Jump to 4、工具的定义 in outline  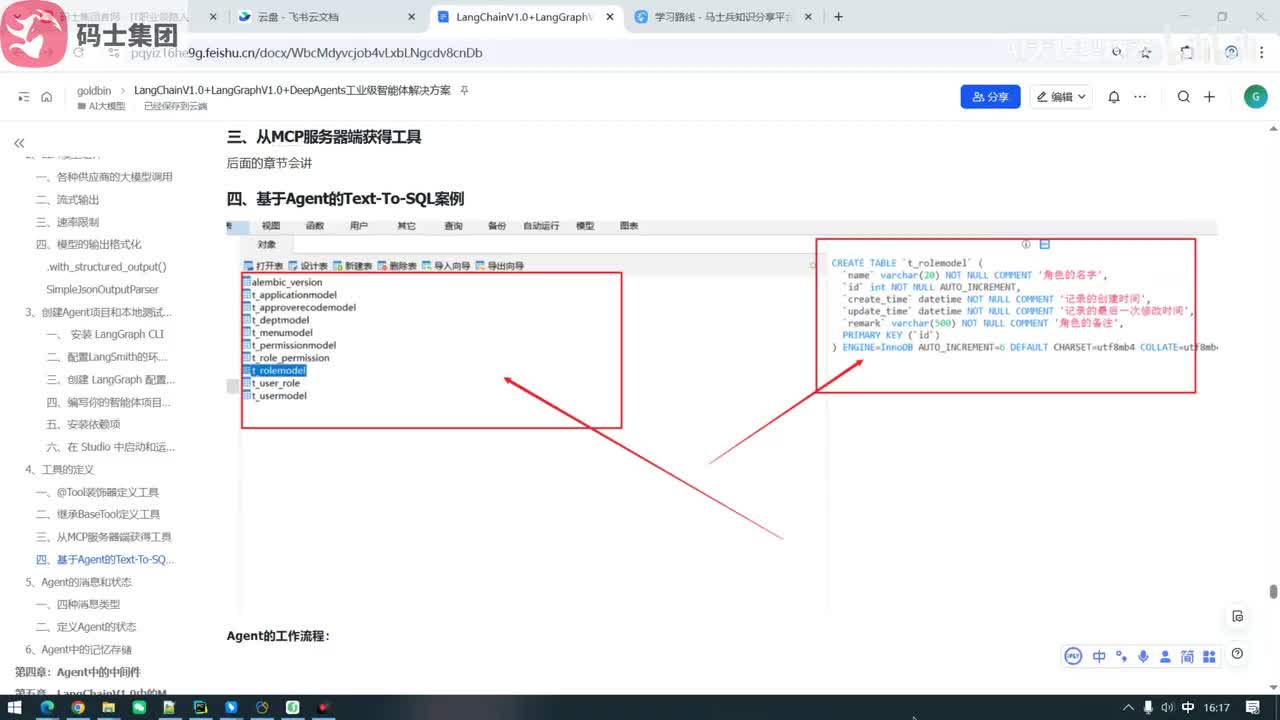(x=59, y=469)
